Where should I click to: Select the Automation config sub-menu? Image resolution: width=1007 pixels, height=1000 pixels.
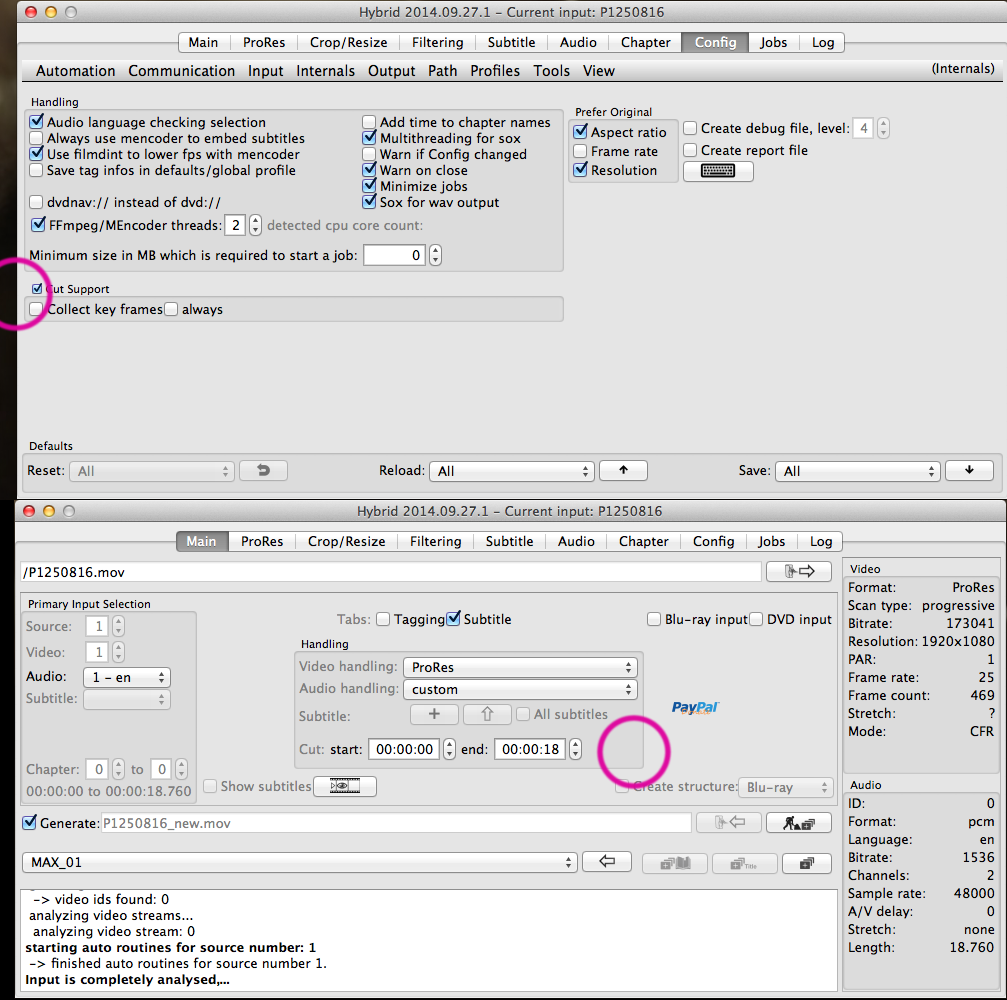76,71
